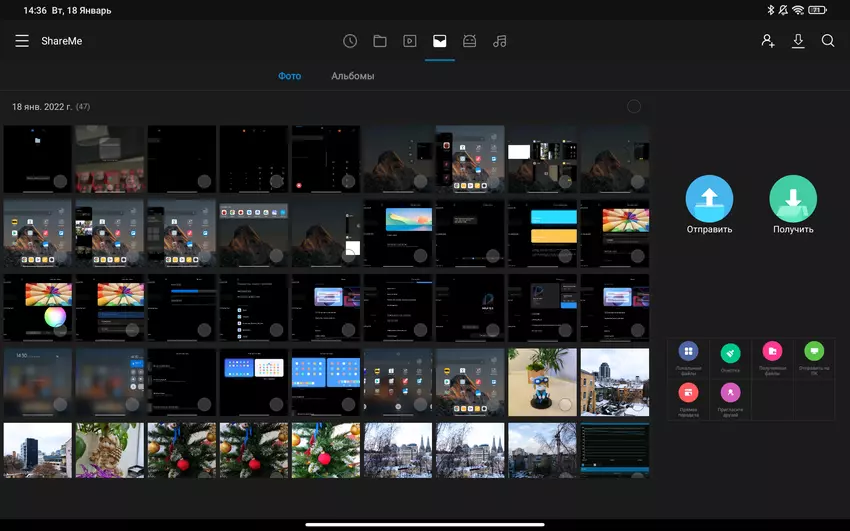Click the search magnifier icon
Screen dimensions: 850x531
tap(828, 41)
